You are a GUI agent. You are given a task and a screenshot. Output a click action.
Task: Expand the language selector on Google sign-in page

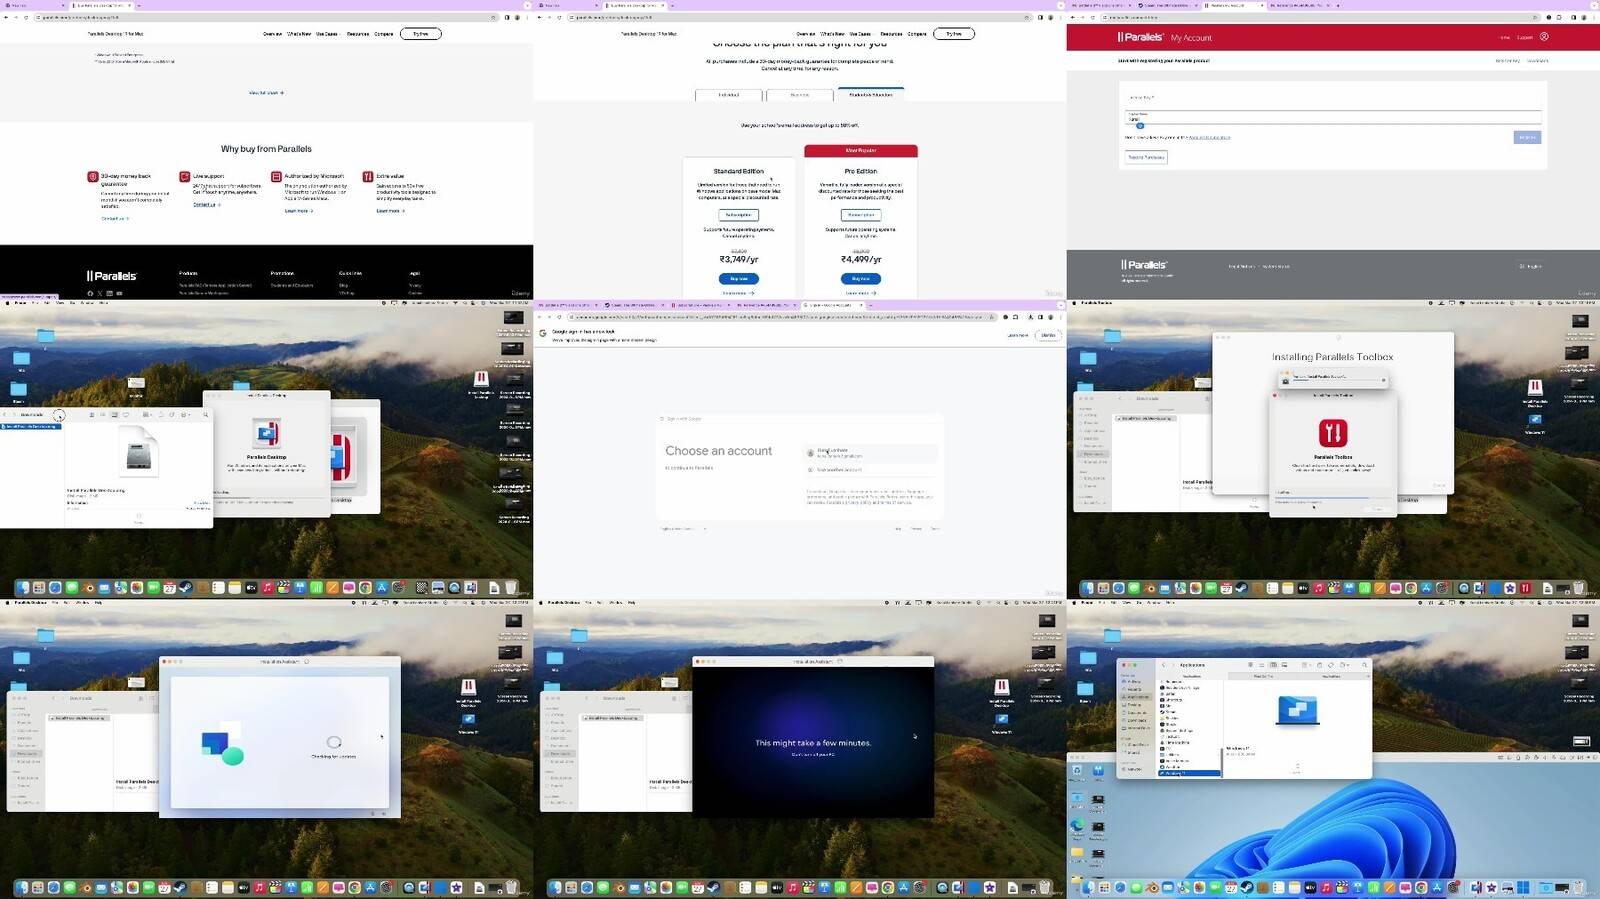684,529
